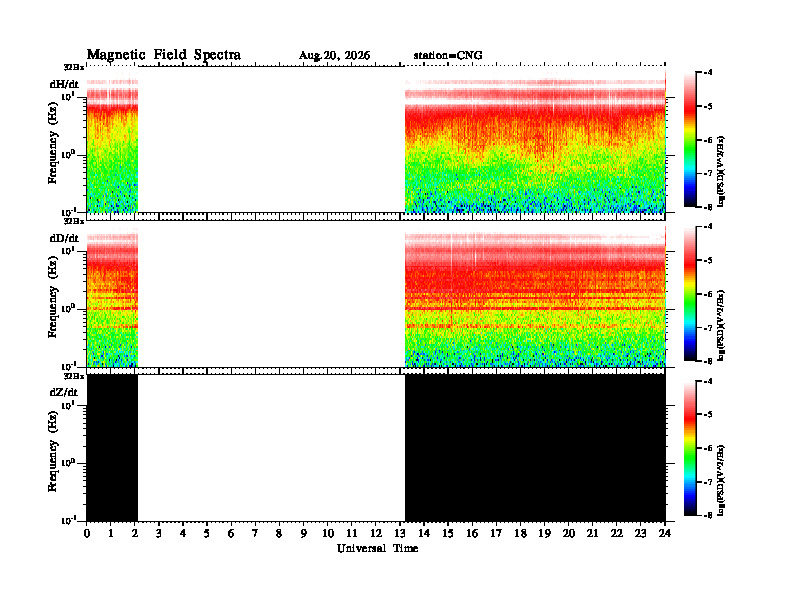This screenshot has width=792, height=612.
Task: Click the dH/dt panel label
Action: (x=64, y=84)
